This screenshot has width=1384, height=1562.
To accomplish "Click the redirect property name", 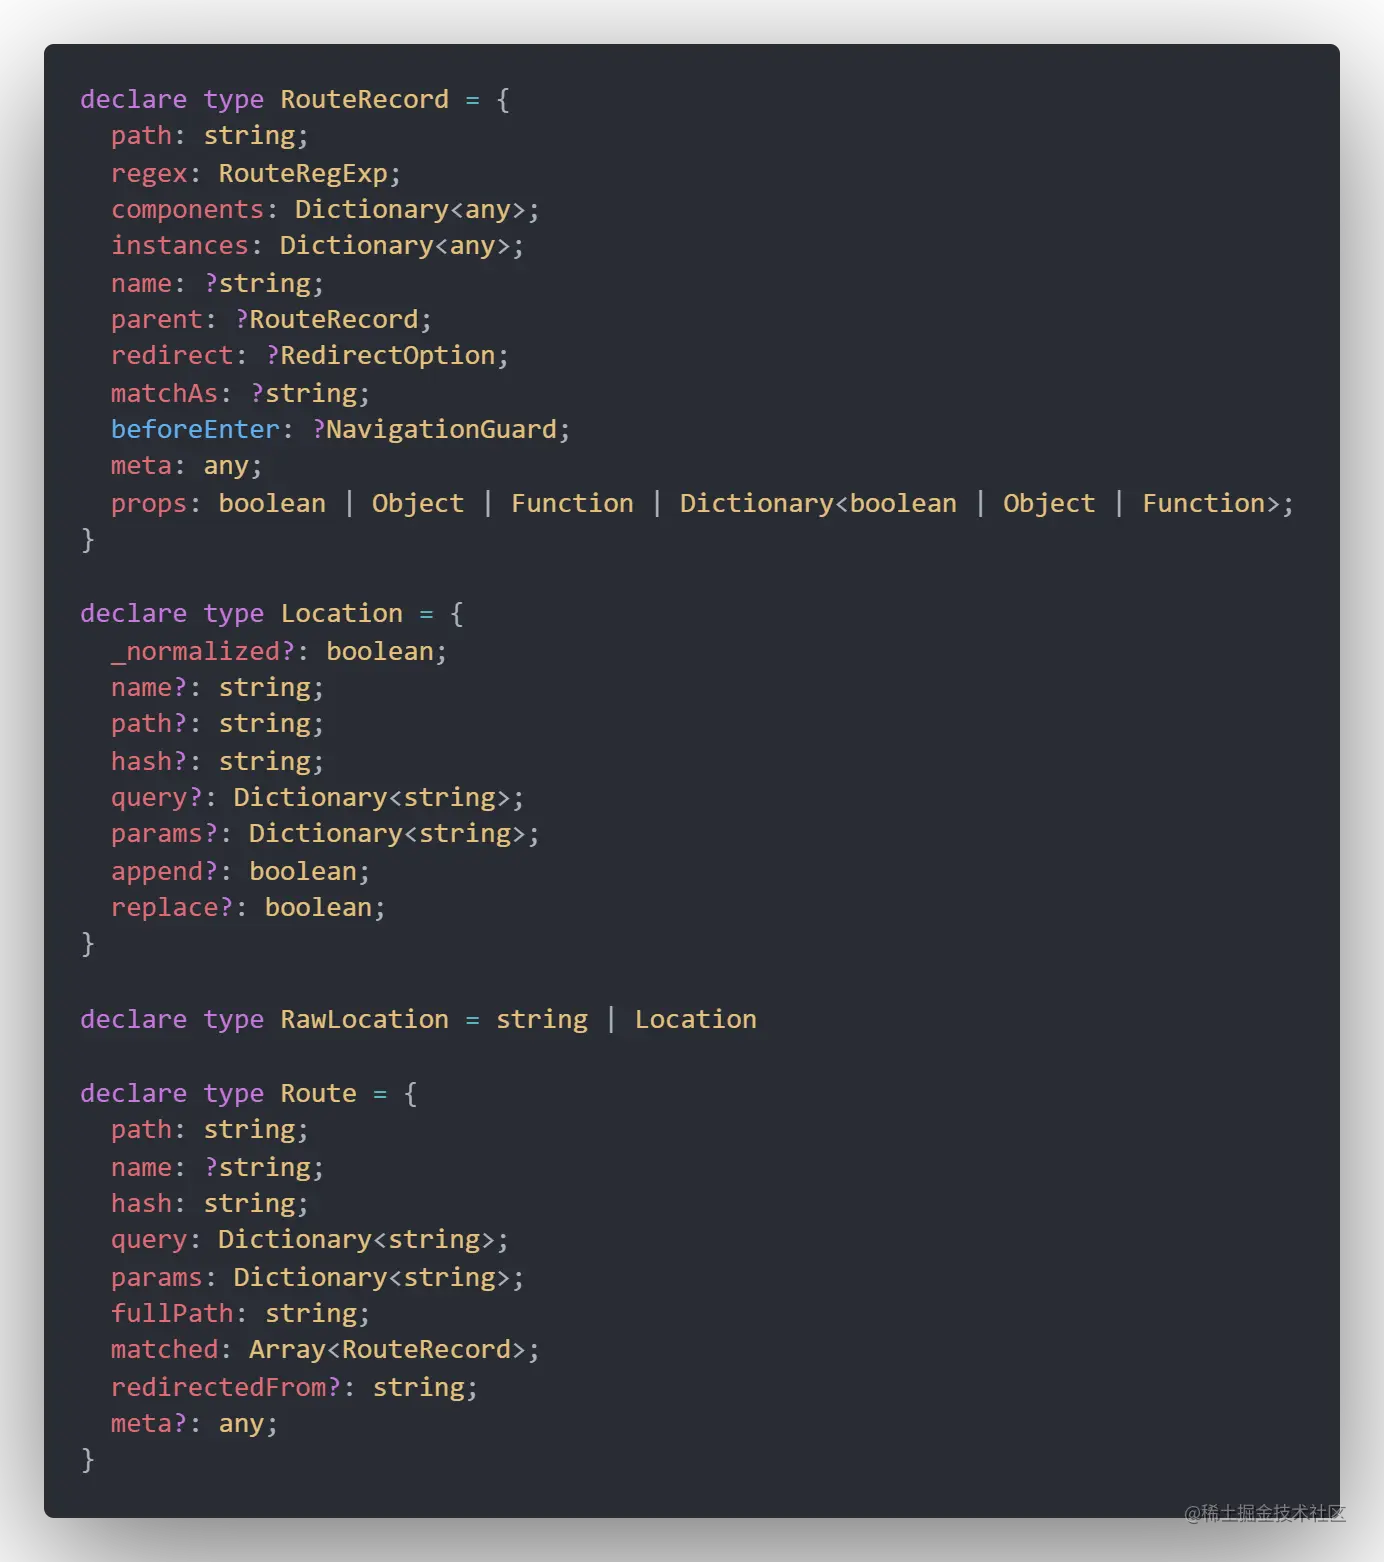I will click(x=172, y=356).
